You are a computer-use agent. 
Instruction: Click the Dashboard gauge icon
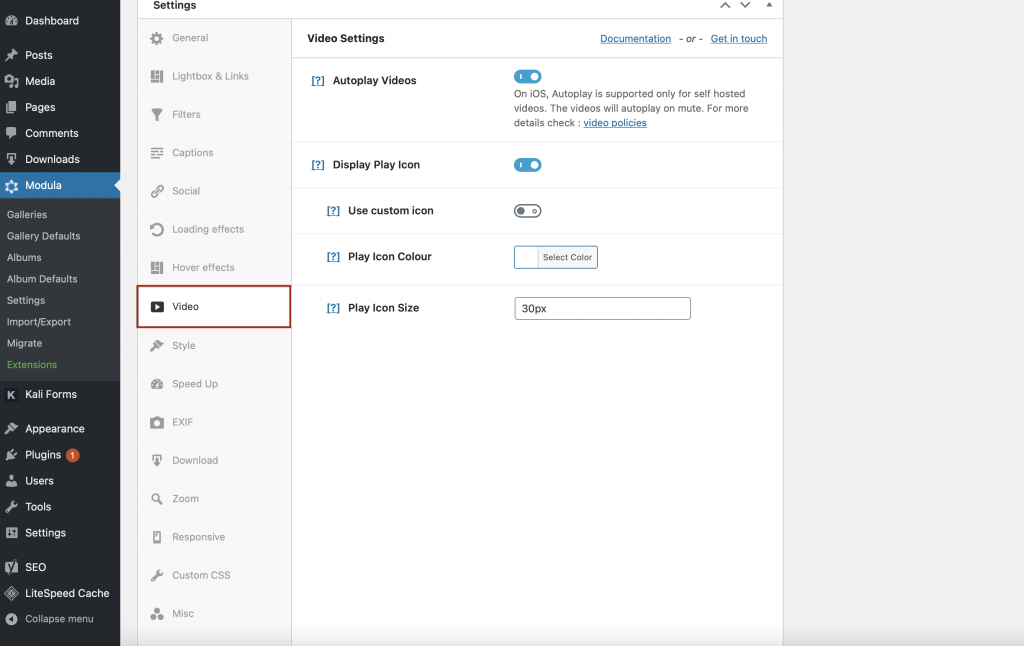pyautogui.click(x=11, y=21)
